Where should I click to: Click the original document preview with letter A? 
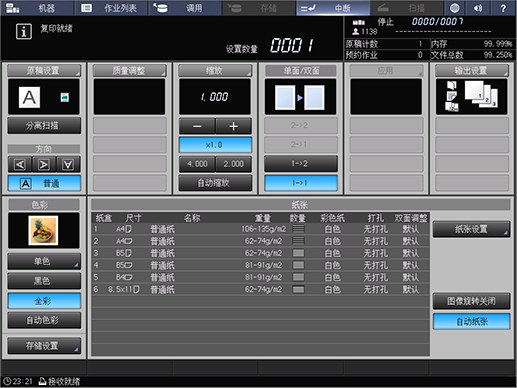tap(29, 97)
